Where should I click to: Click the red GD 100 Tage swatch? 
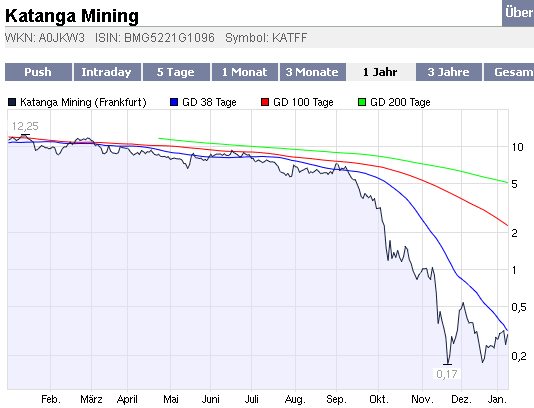pos(265,102)
